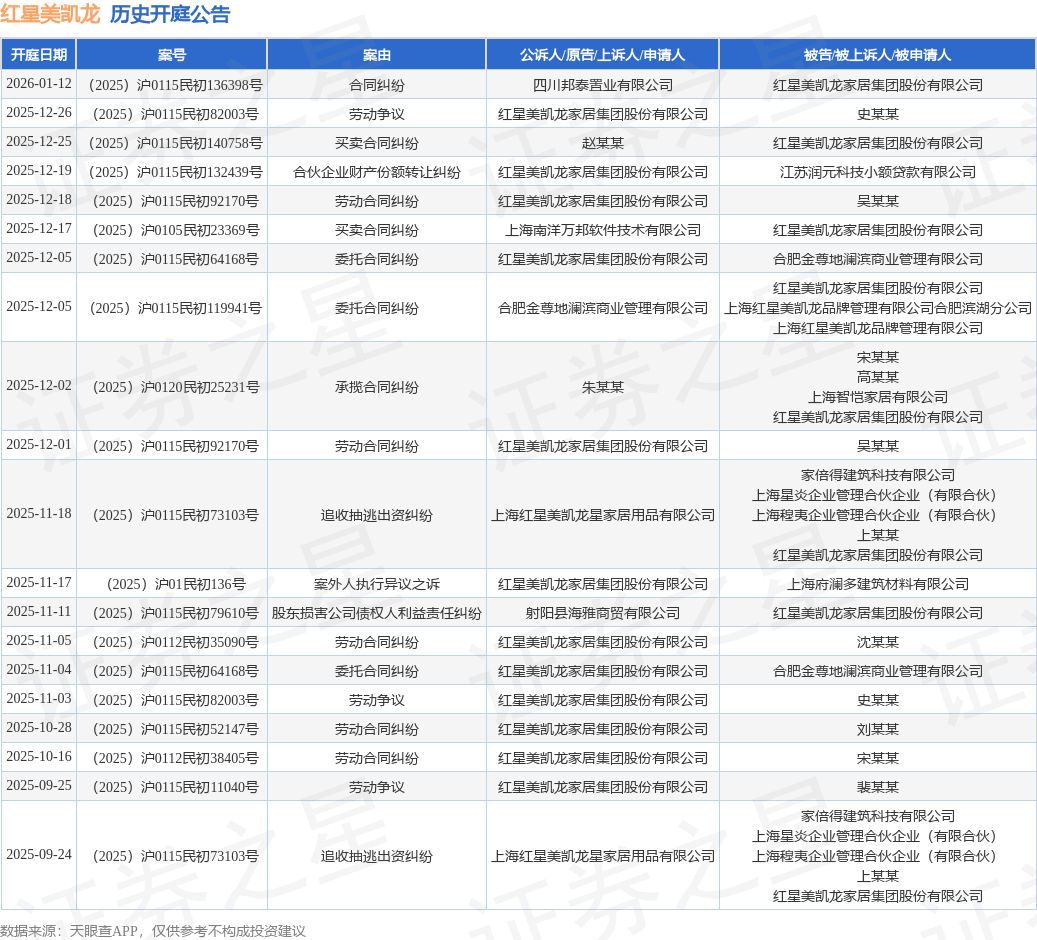Click the 四川邦泰置业有限公司 plaintiff cell
The image size is (1037, 940).
pyautogui.click(x=602, y=85)
